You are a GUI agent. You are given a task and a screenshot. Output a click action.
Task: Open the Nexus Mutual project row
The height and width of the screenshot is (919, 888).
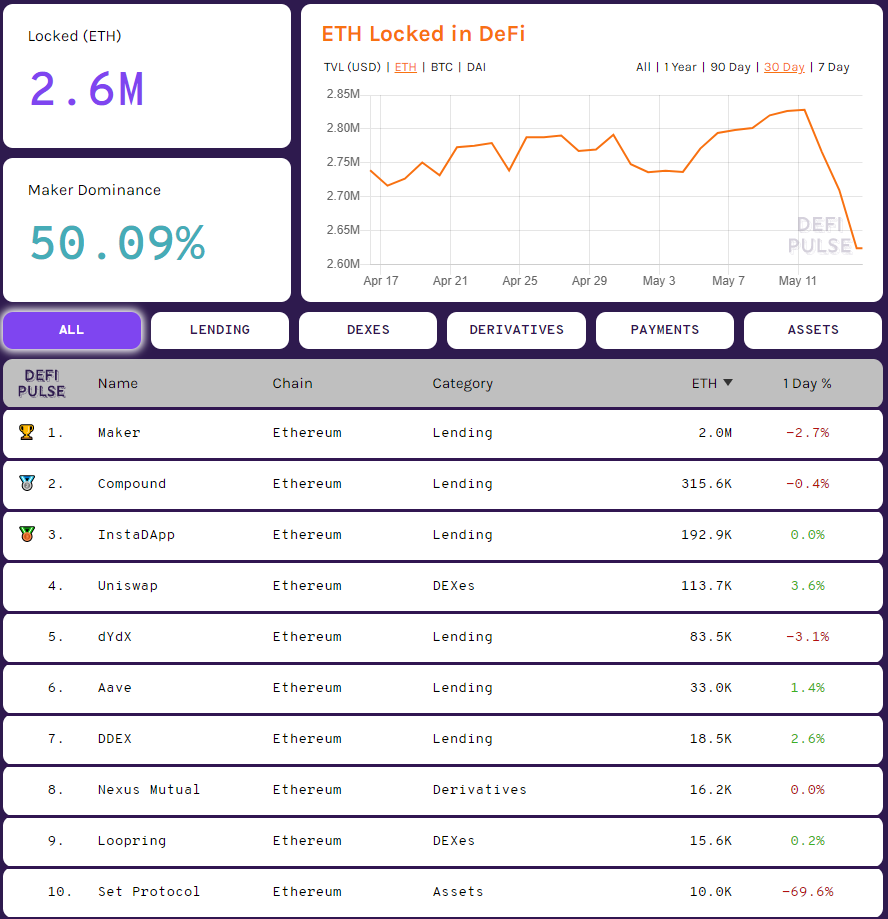pos(443,791)
